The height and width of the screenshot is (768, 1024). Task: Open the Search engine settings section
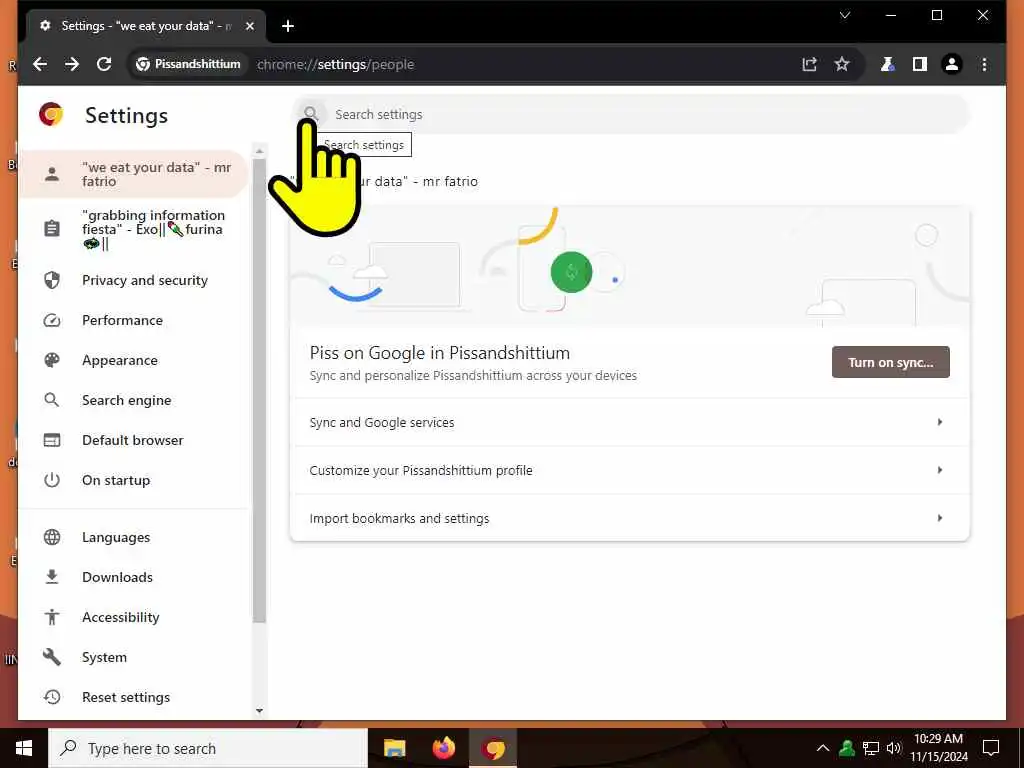(134, 400)
